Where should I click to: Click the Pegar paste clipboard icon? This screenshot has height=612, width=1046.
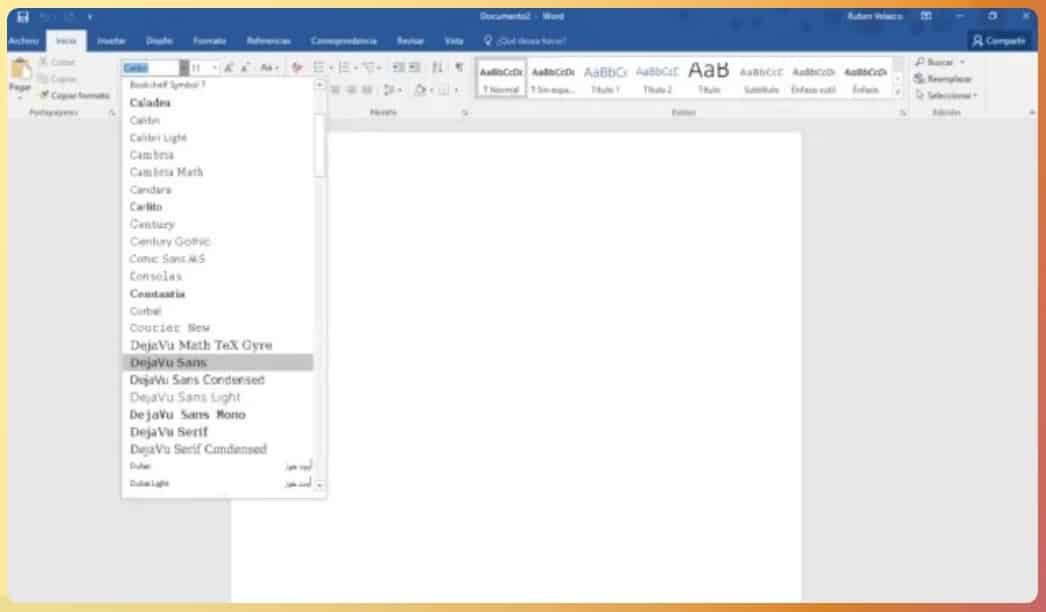coord(21,69)
